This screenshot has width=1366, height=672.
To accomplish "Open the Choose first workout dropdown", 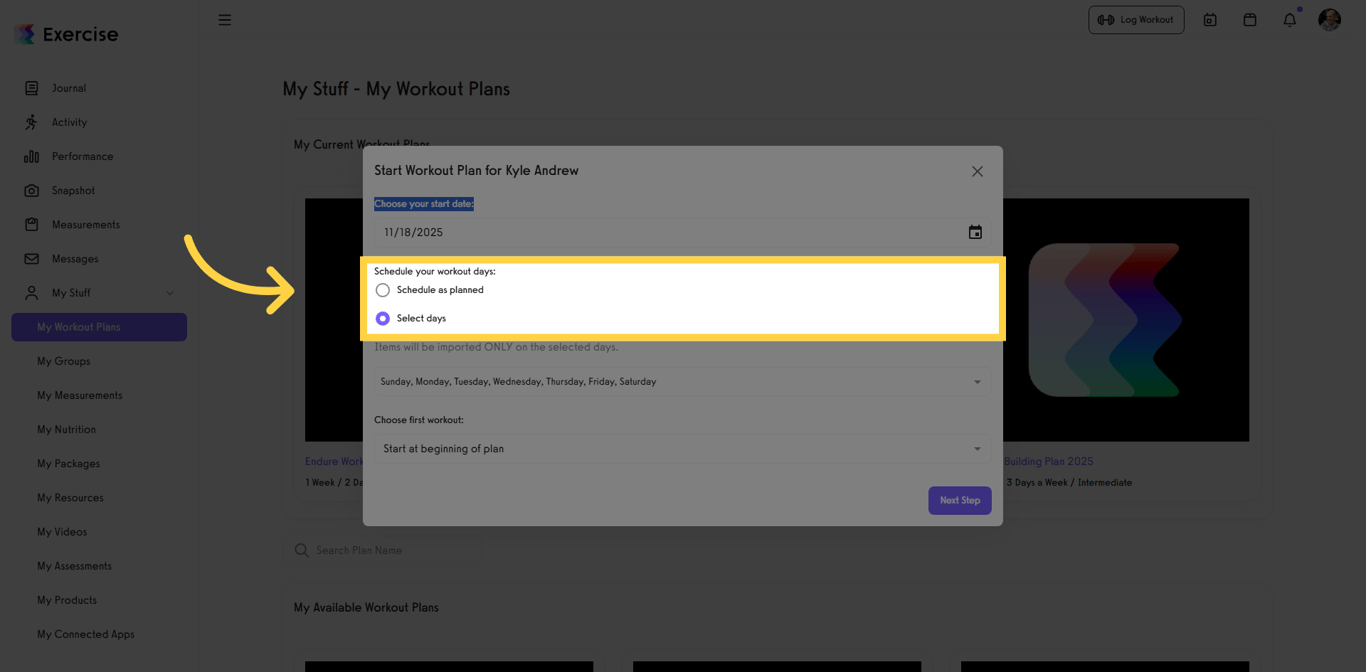I will click(x=682, y=449).
